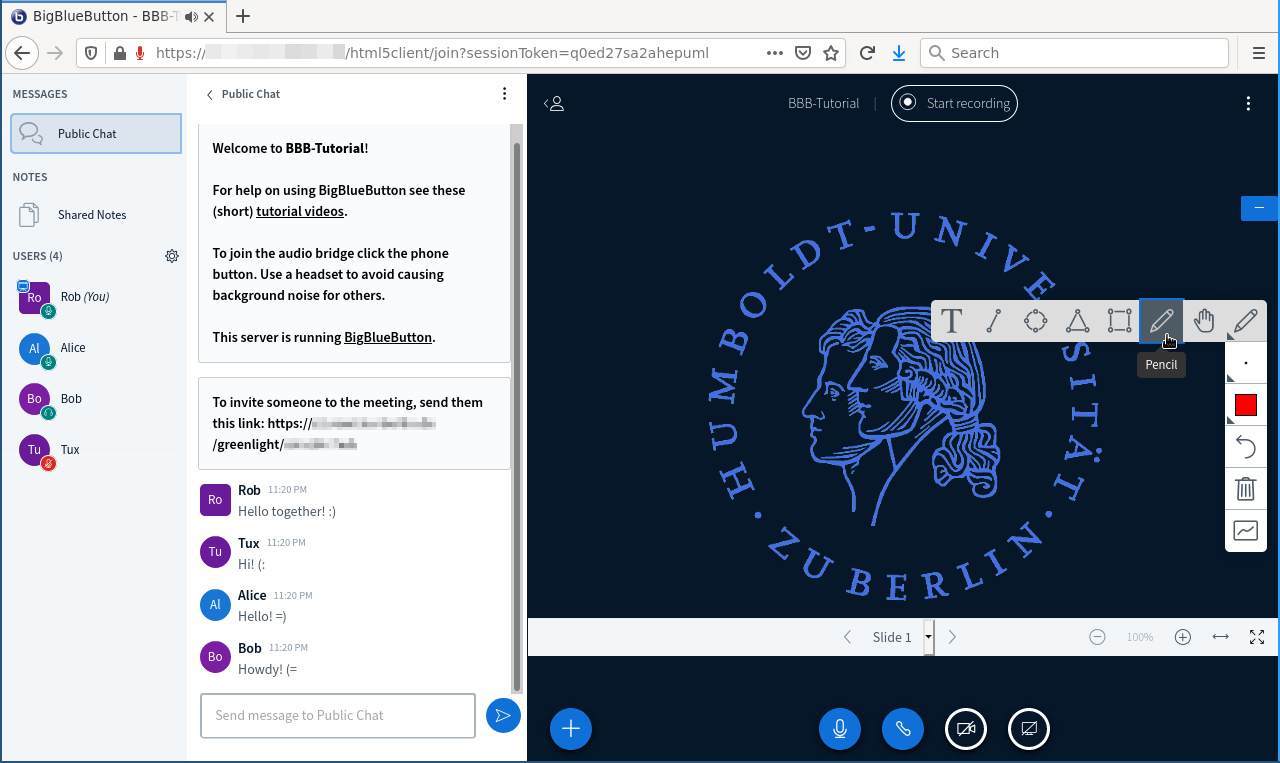Bookmark this page with star icon
1280x763 pixels.
(831, 53)
